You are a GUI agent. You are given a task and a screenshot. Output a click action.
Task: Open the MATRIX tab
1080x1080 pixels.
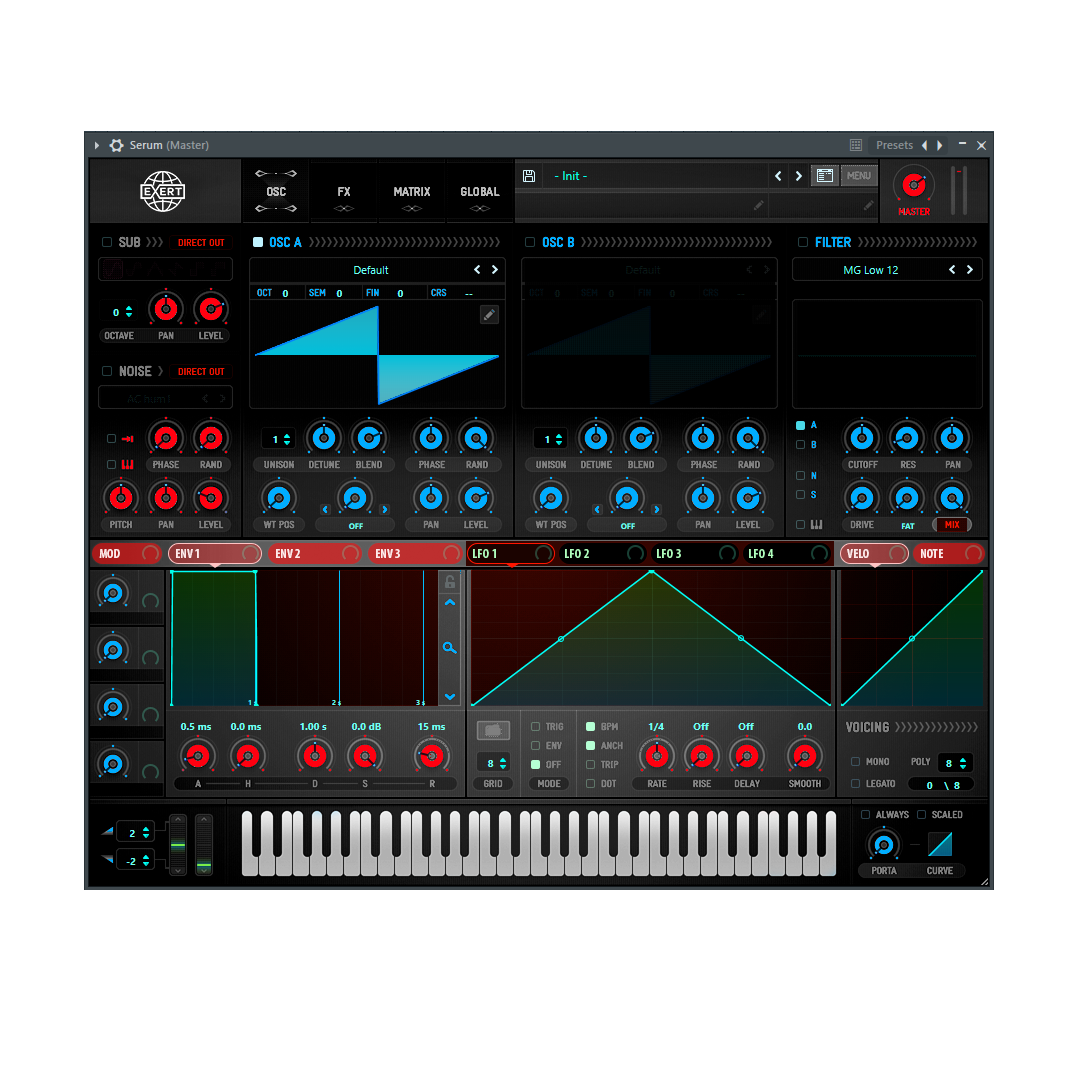click(412, 192)
